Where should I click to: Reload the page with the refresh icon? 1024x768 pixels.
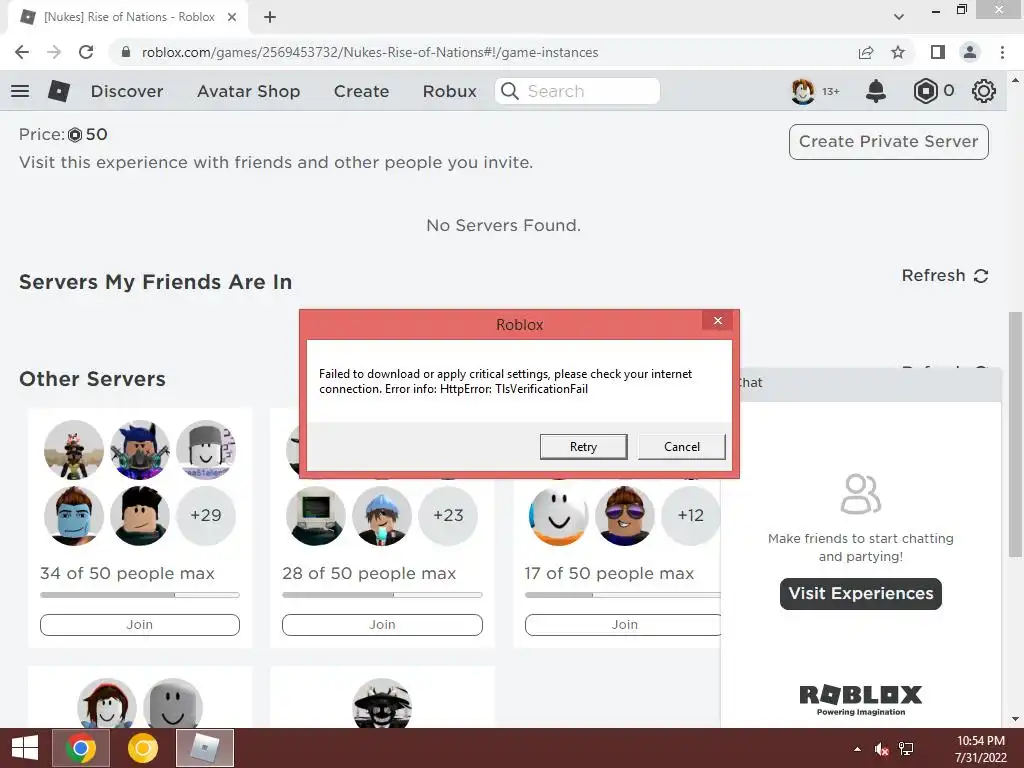click(x=86, y=52)
